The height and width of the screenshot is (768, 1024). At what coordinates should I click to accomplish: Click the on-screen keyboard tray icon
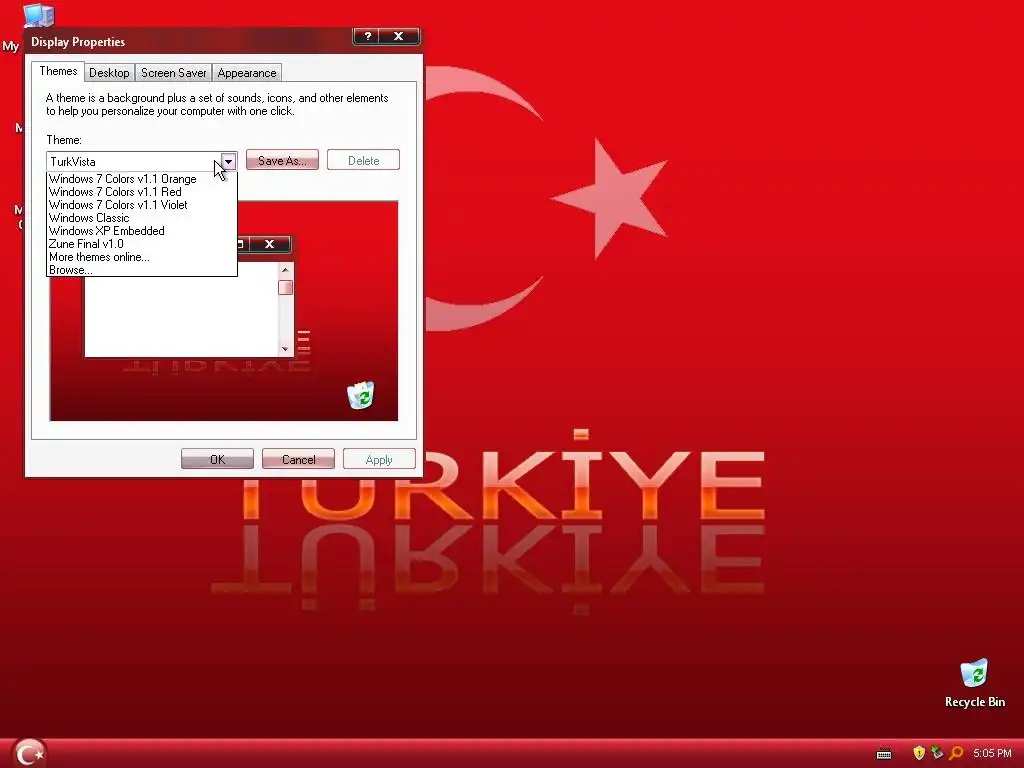[x=884, y=754]
